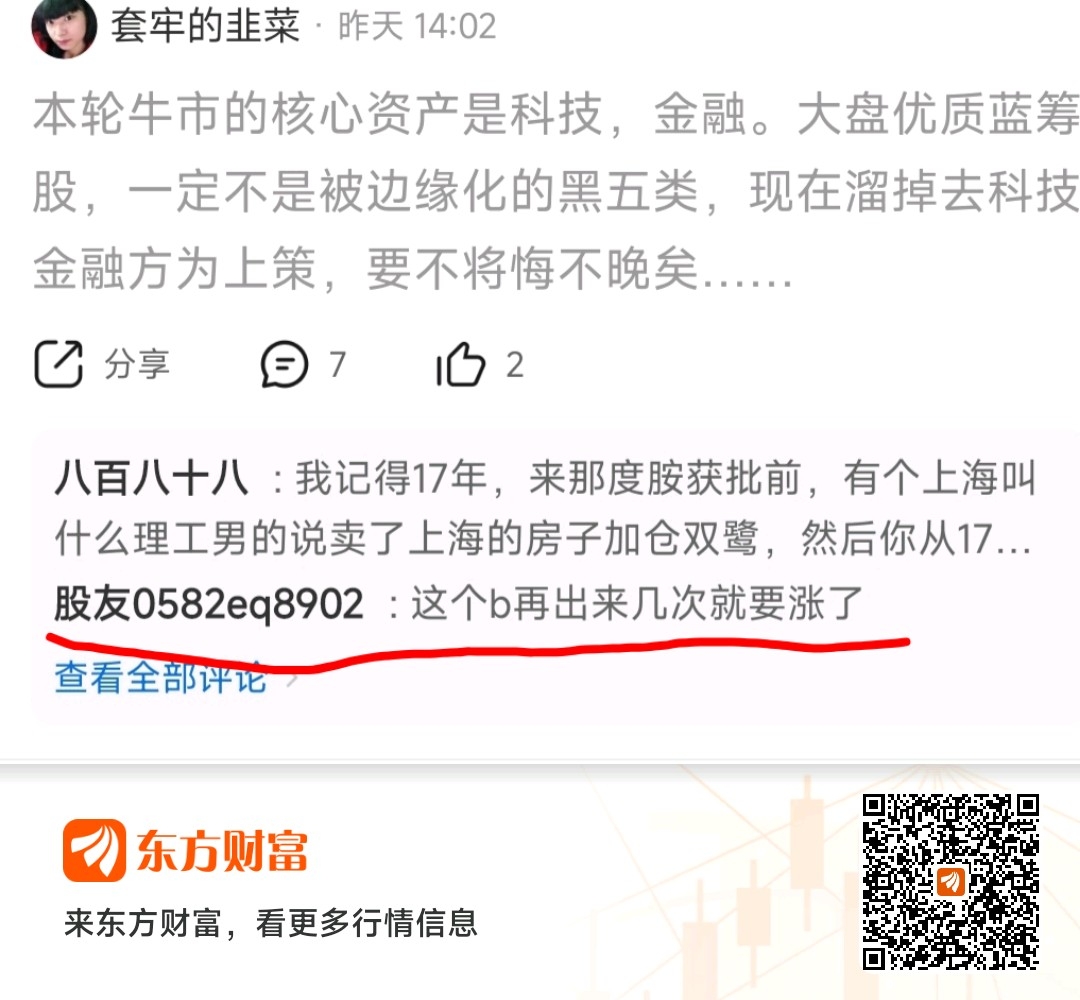Tap slogan 来东方财富，看更多行情信息

(271, 923)
